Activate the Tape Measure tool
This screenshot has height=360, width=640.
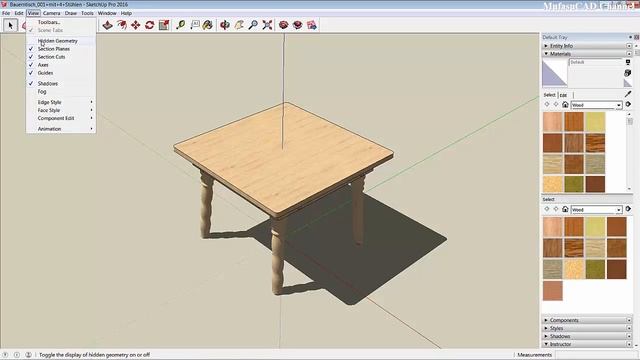(180, 25)
